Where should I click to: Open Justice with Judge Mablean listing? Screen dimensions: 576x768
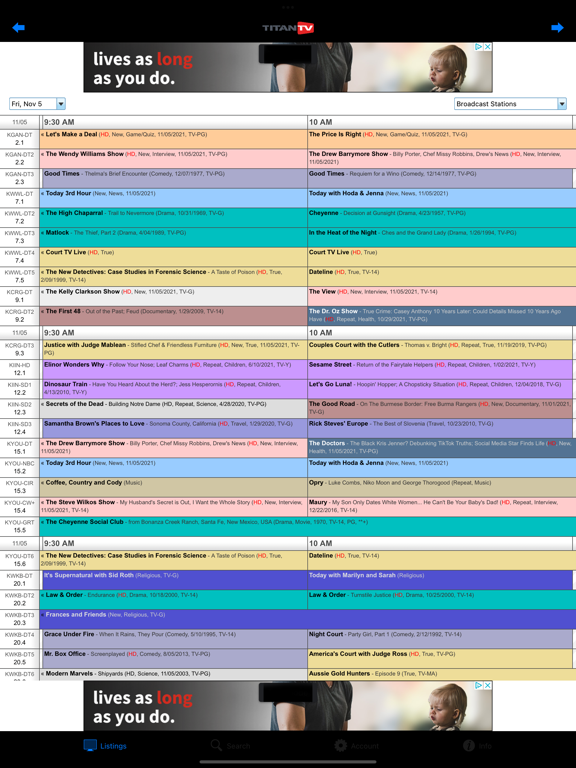174,350
